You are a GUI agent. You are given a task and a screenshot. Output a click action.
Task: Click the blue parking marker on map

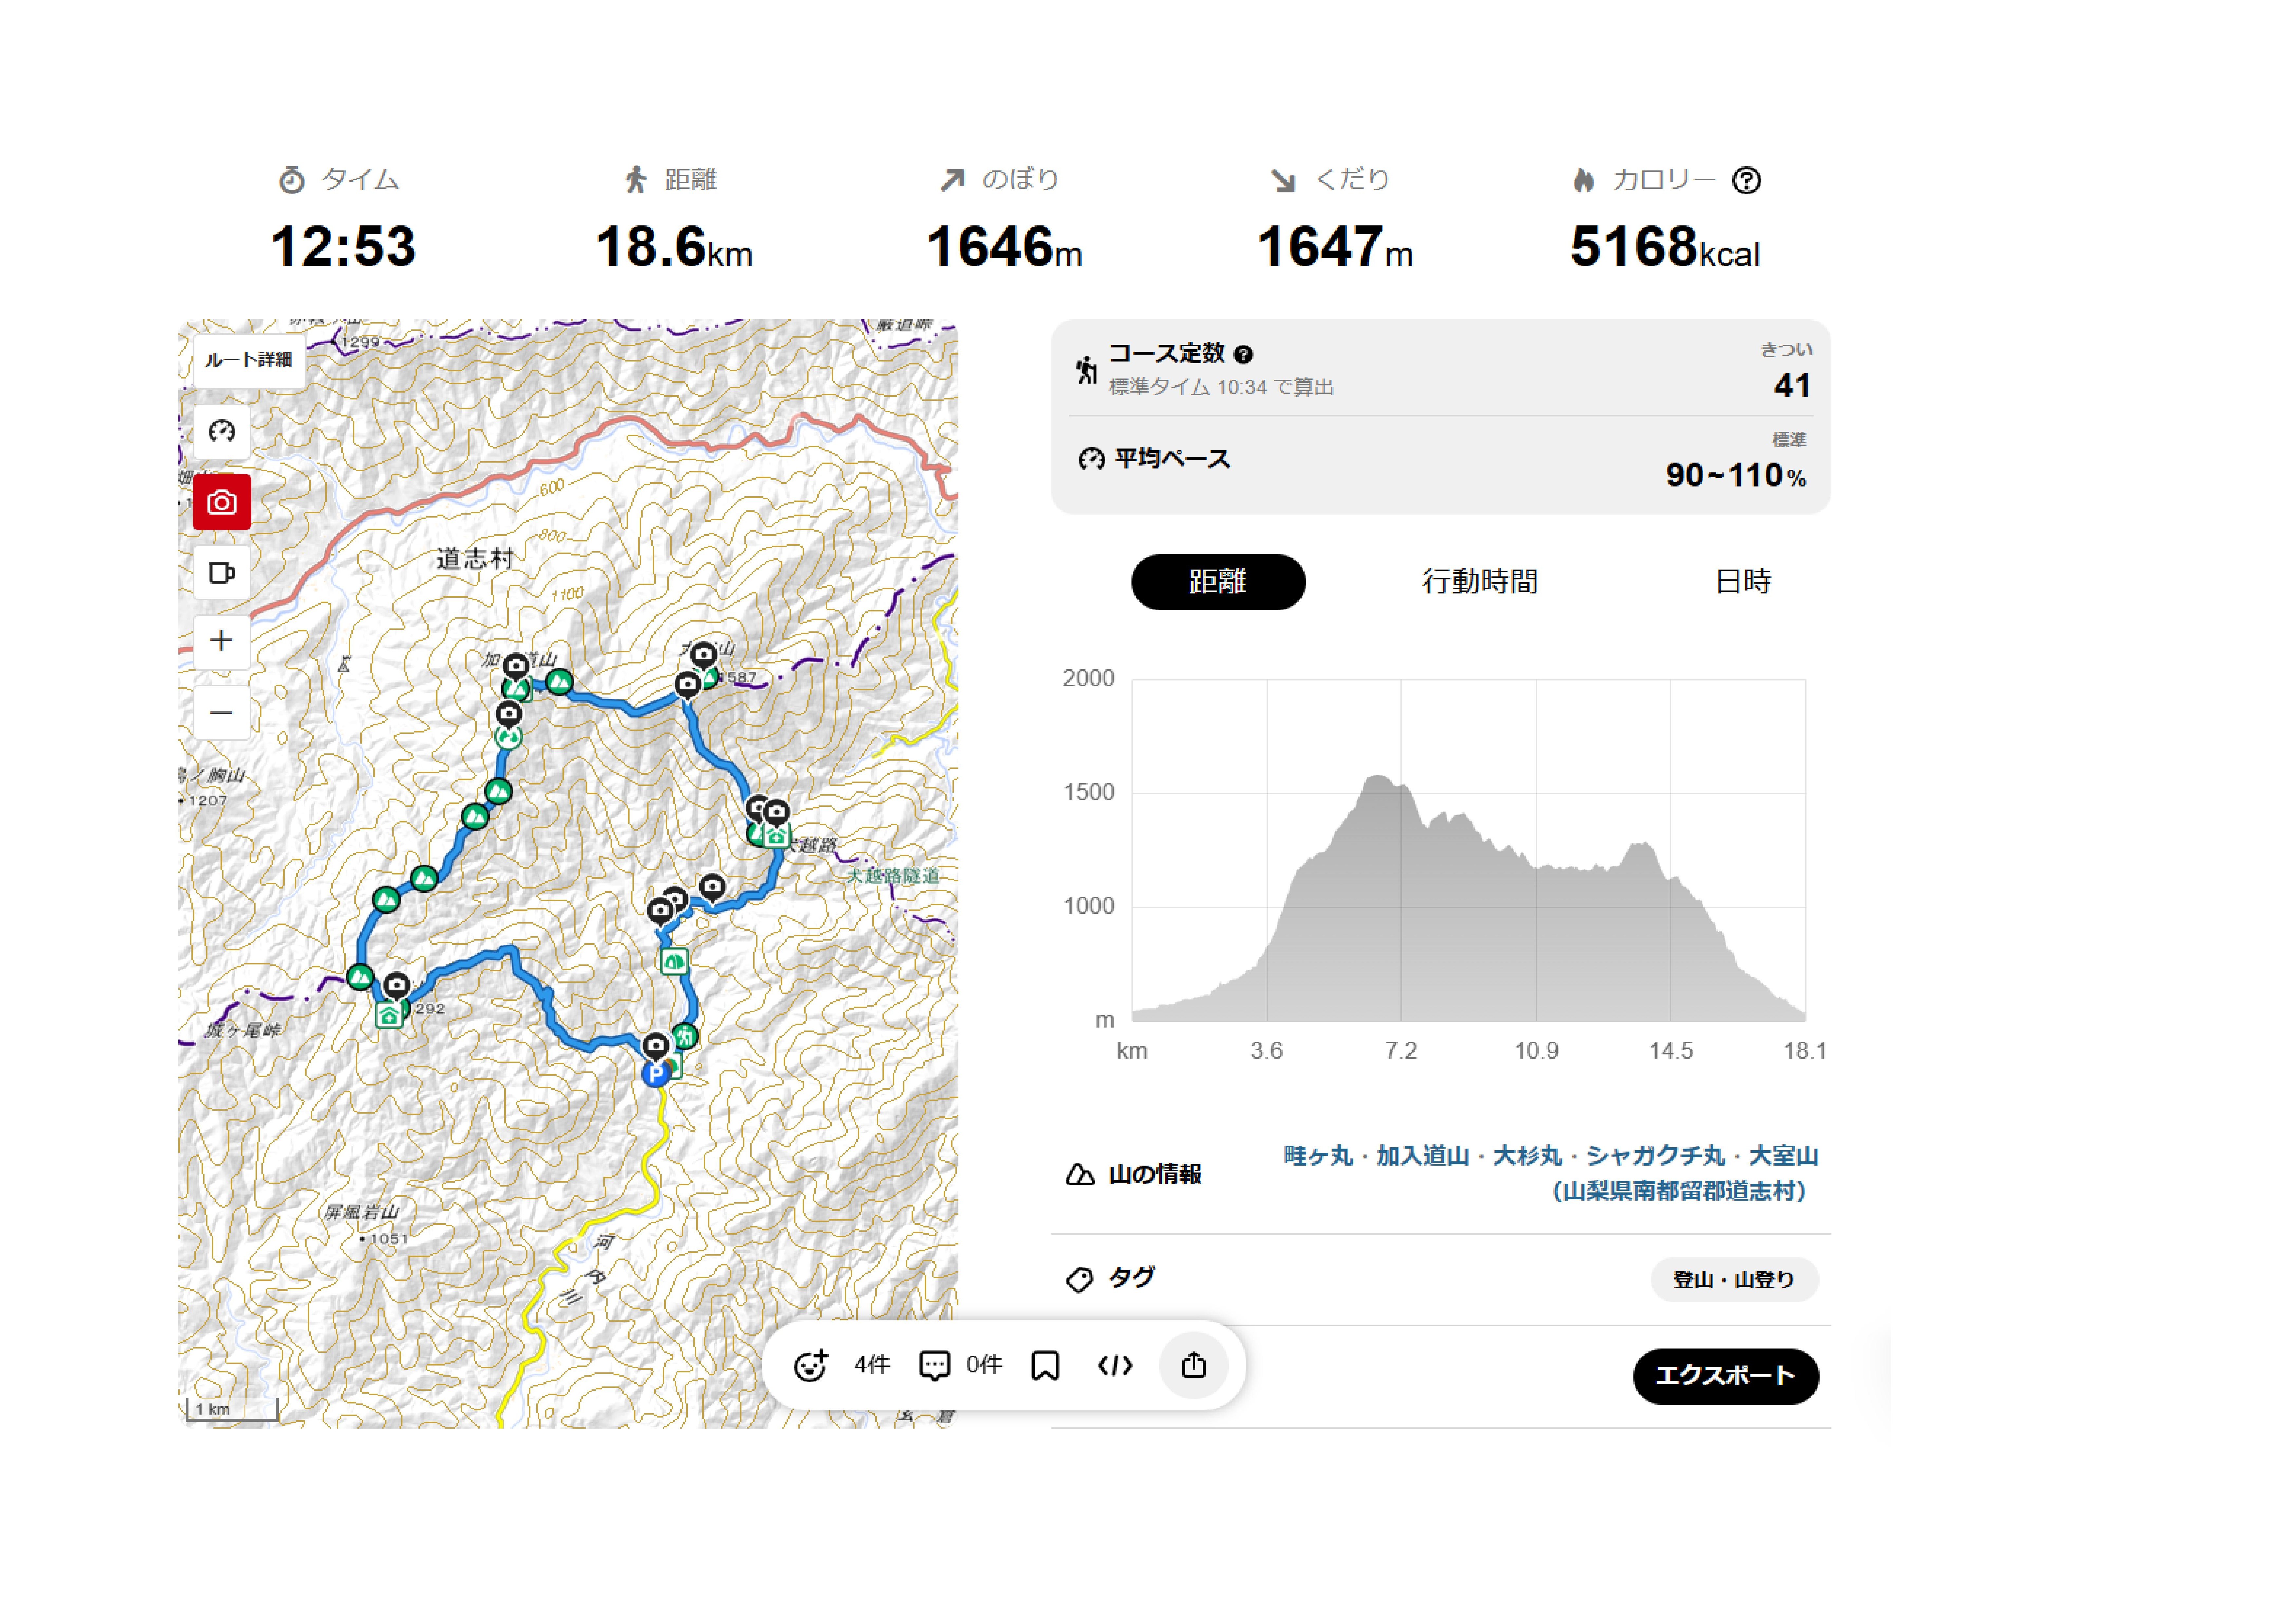[x=655, y=1074]
